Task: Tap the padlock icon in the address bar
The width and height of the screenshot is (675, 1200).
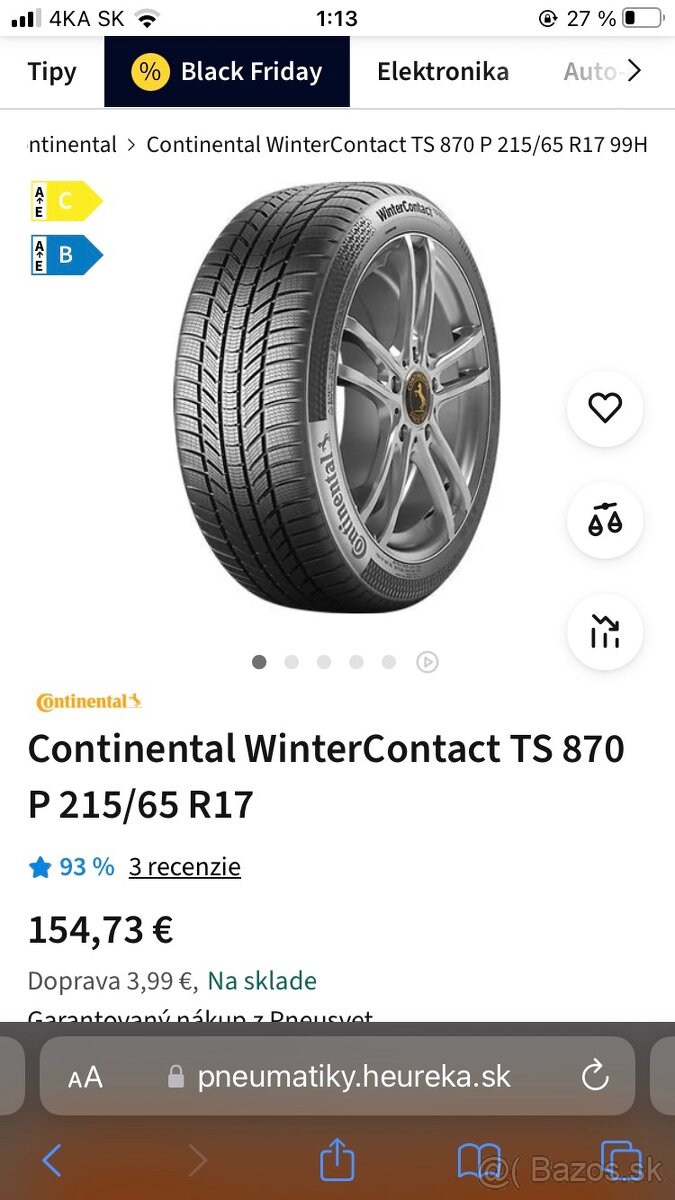Action: click(175, 1077)
